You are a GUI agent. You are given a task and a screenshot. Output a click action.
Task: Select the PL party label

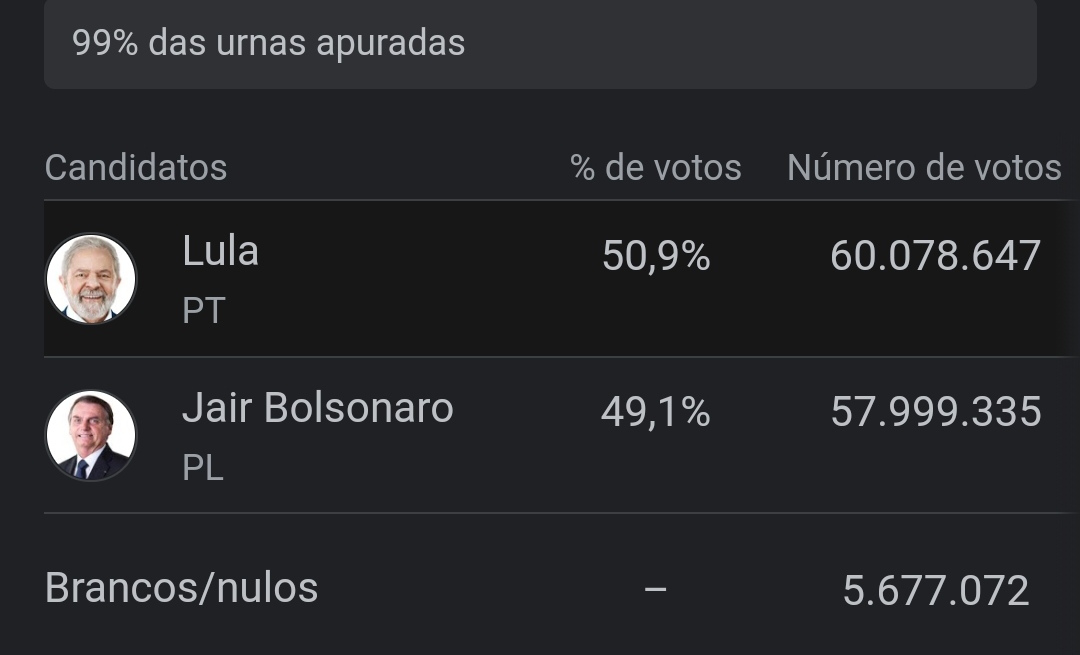tap(203, 467)
